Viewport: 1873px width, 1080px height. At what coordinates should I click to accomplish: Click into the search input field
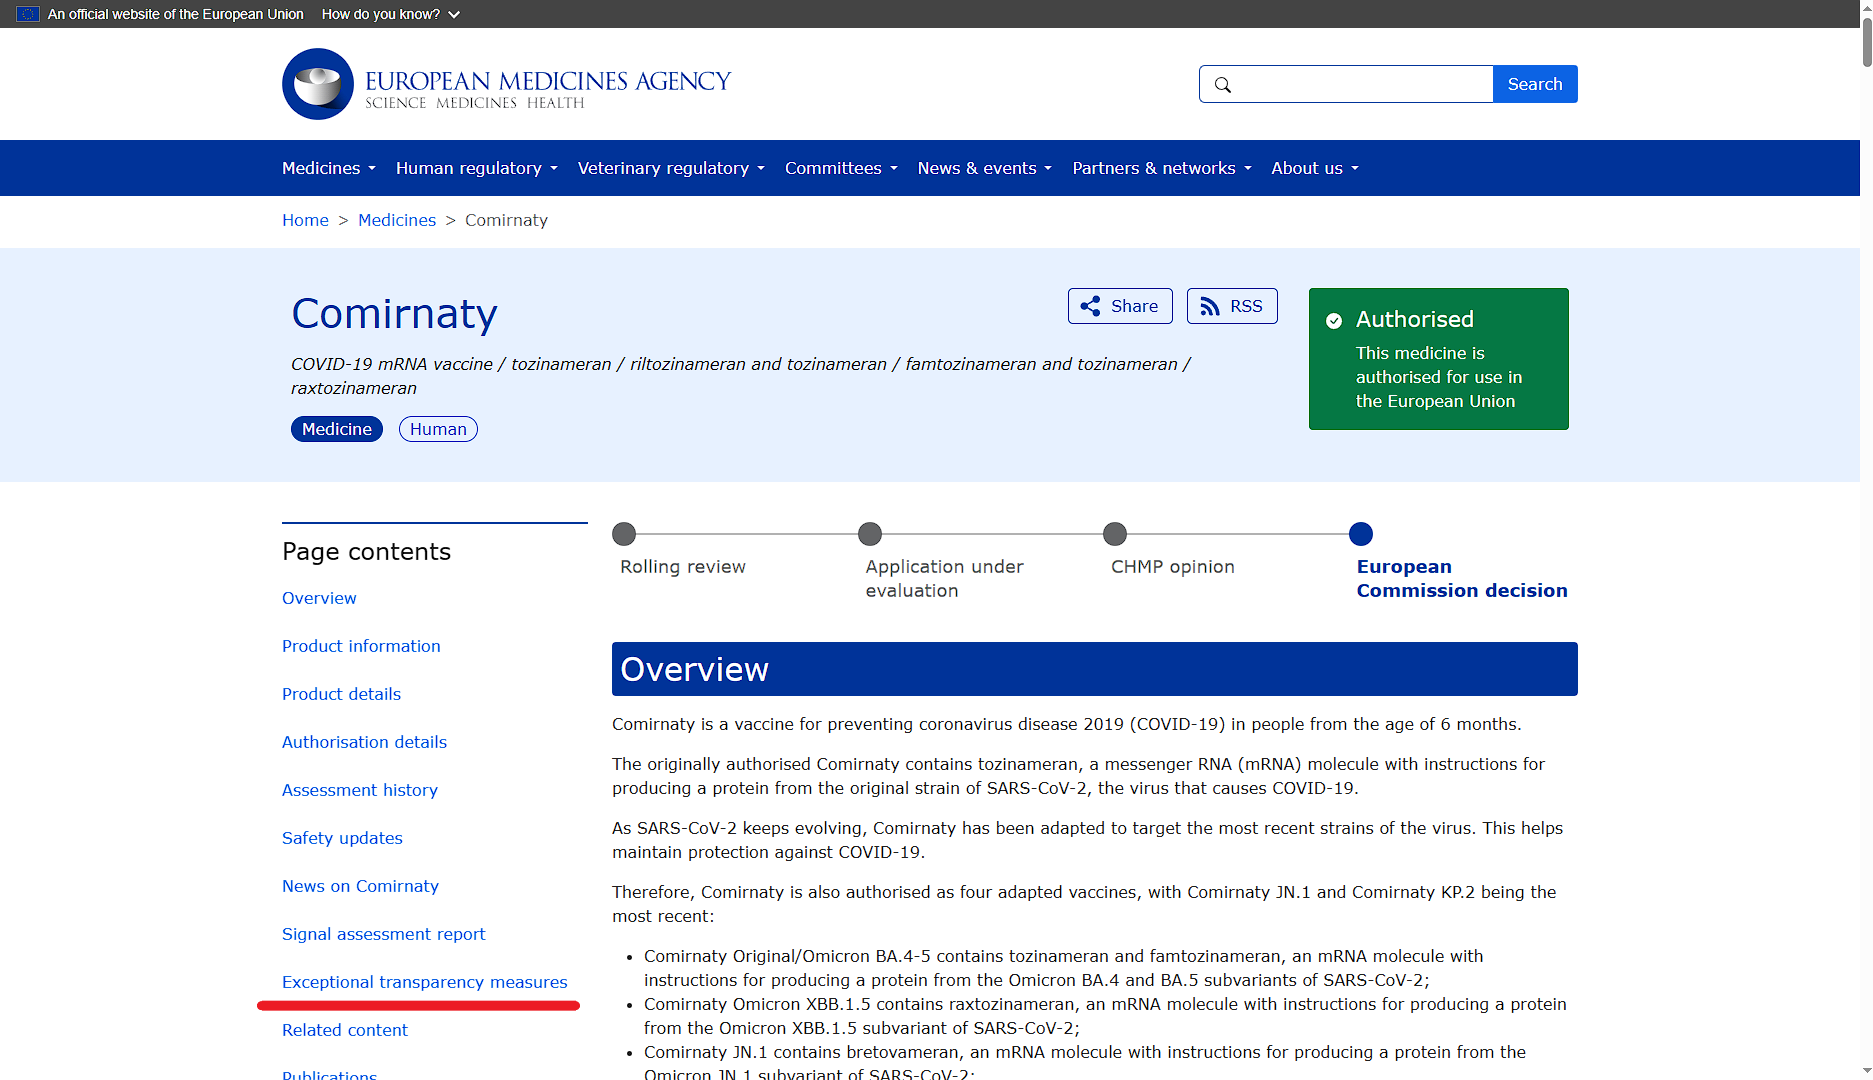click(x=1346, y=84)
